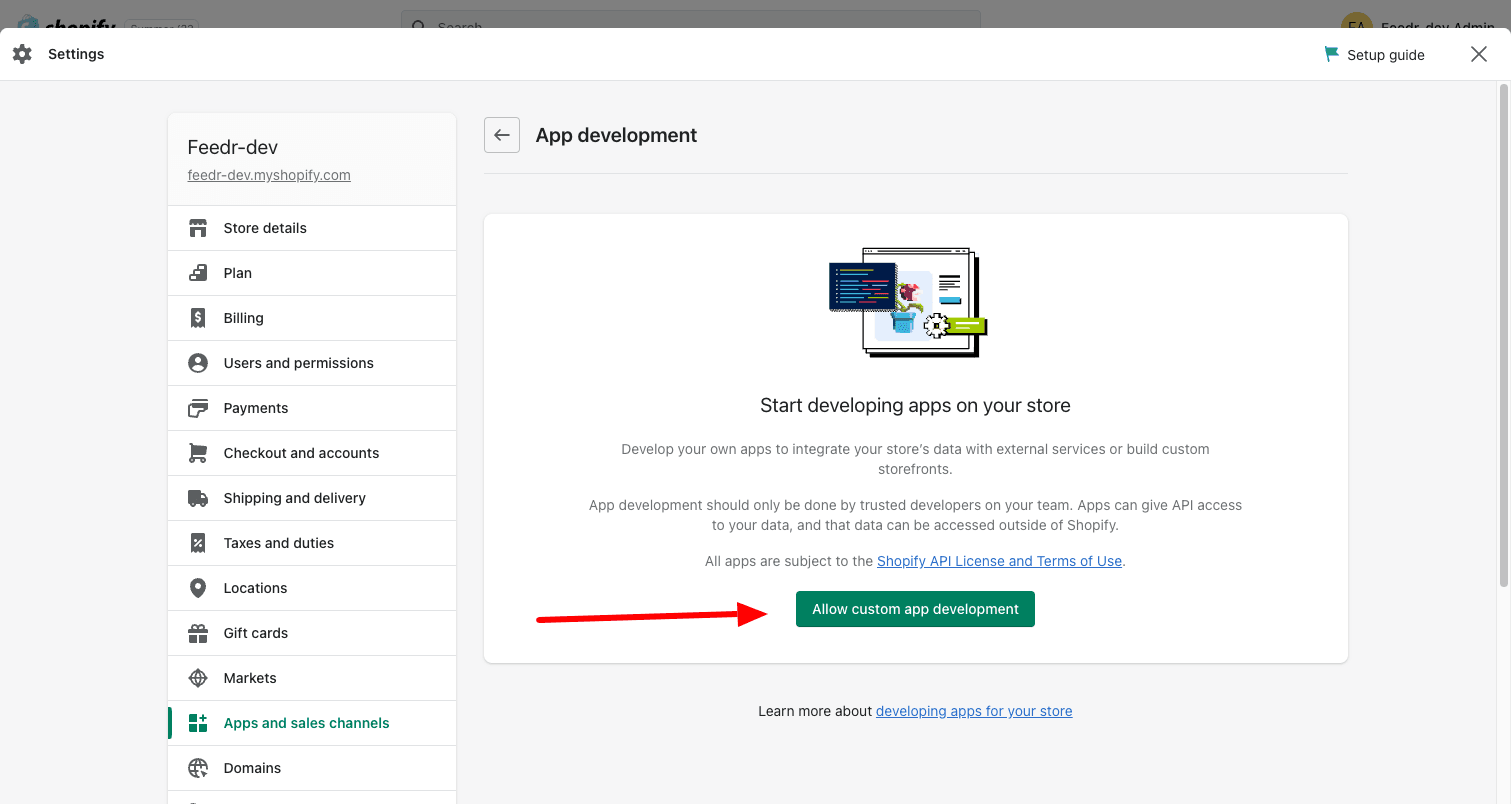Select Plan in settings sidebar

click(238, 273)
